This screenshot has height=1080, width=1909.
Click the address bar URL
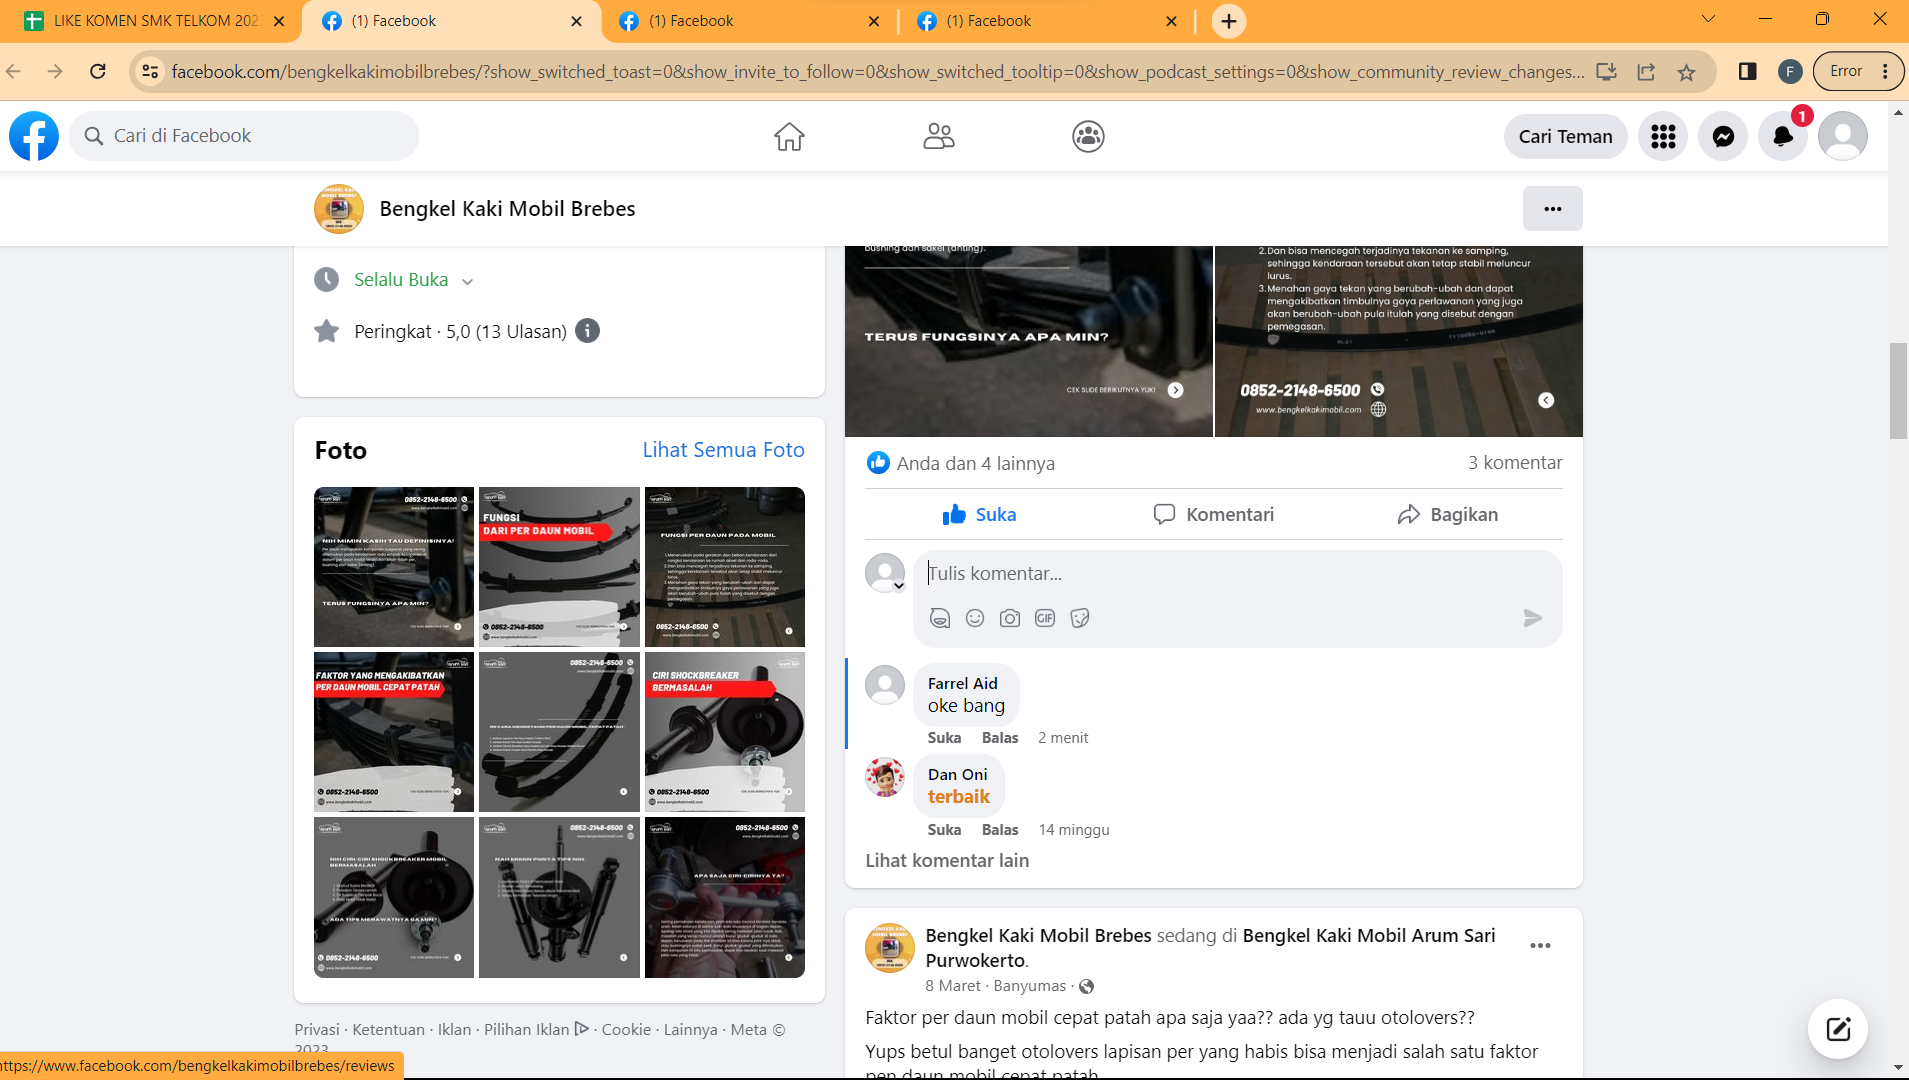(878, 71)
